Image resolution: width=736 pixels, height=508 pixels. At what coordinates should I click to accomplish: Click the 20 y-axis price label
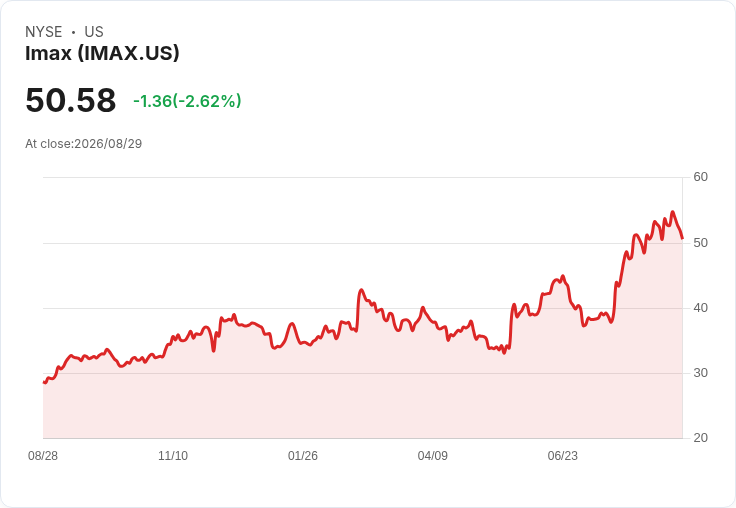[700, 438]
